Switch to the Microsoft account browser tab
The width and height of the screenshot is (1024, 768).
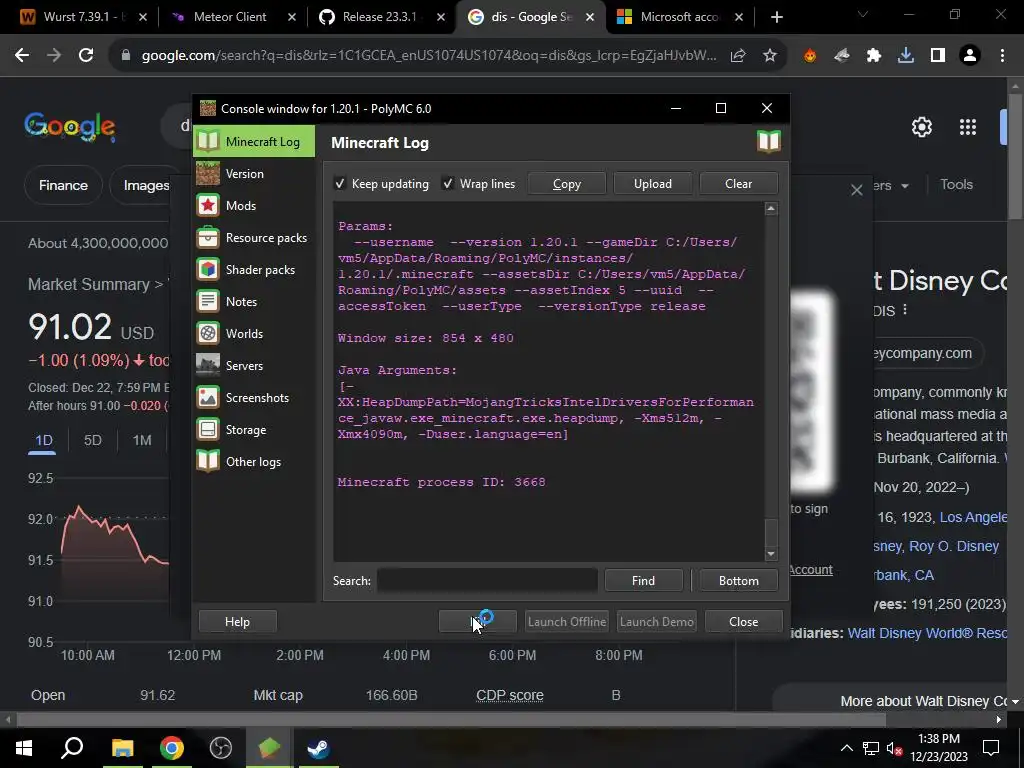tap(679, 17)
